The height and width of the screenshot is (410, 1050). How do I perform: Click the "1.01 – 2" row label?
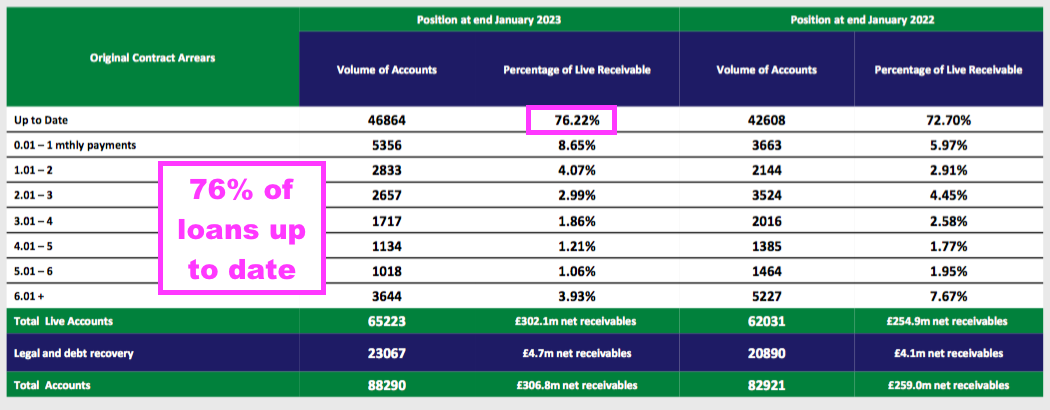33,170
